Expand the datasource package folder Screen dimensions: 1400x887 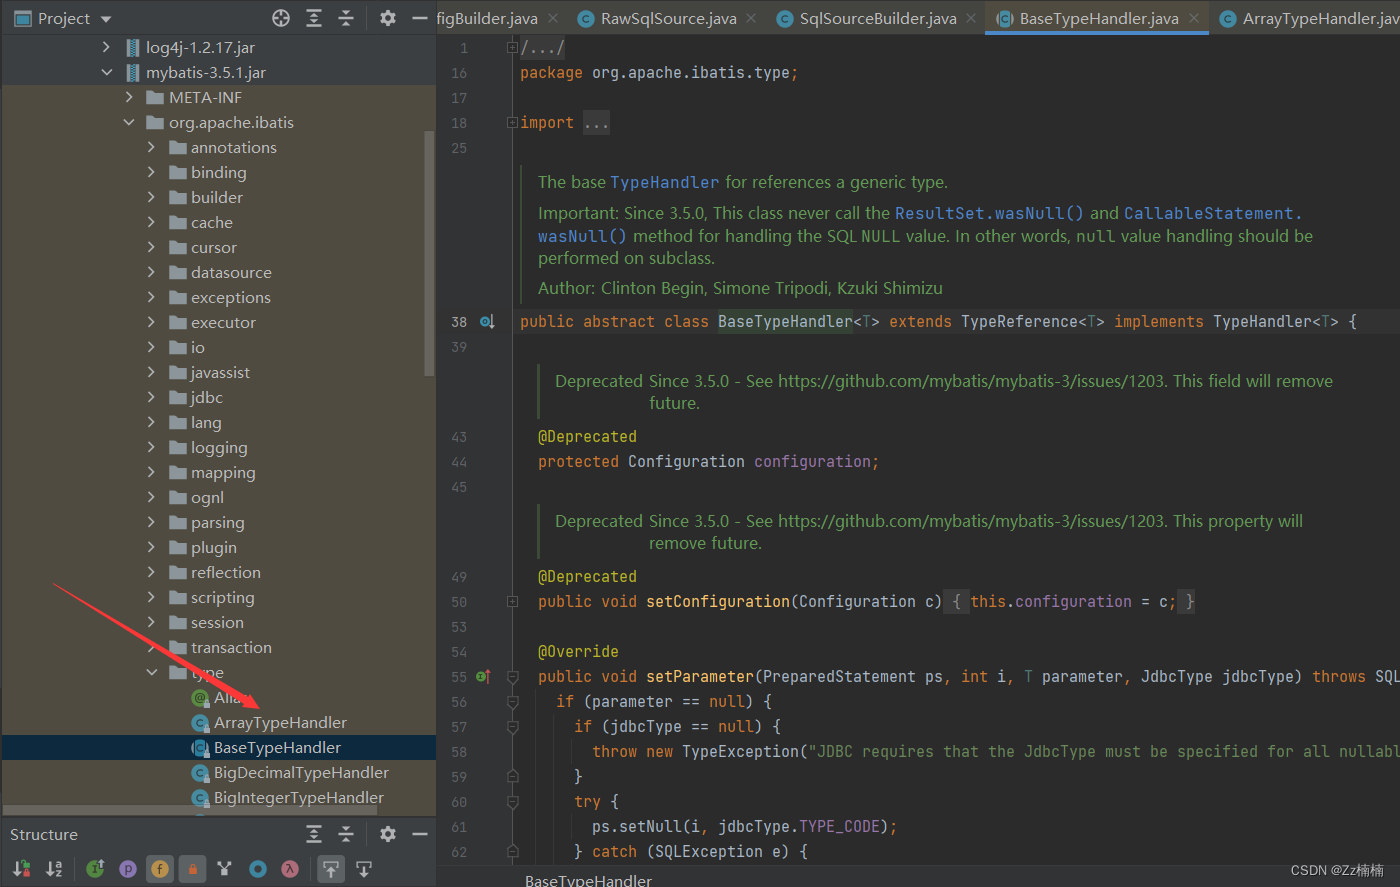151,272
